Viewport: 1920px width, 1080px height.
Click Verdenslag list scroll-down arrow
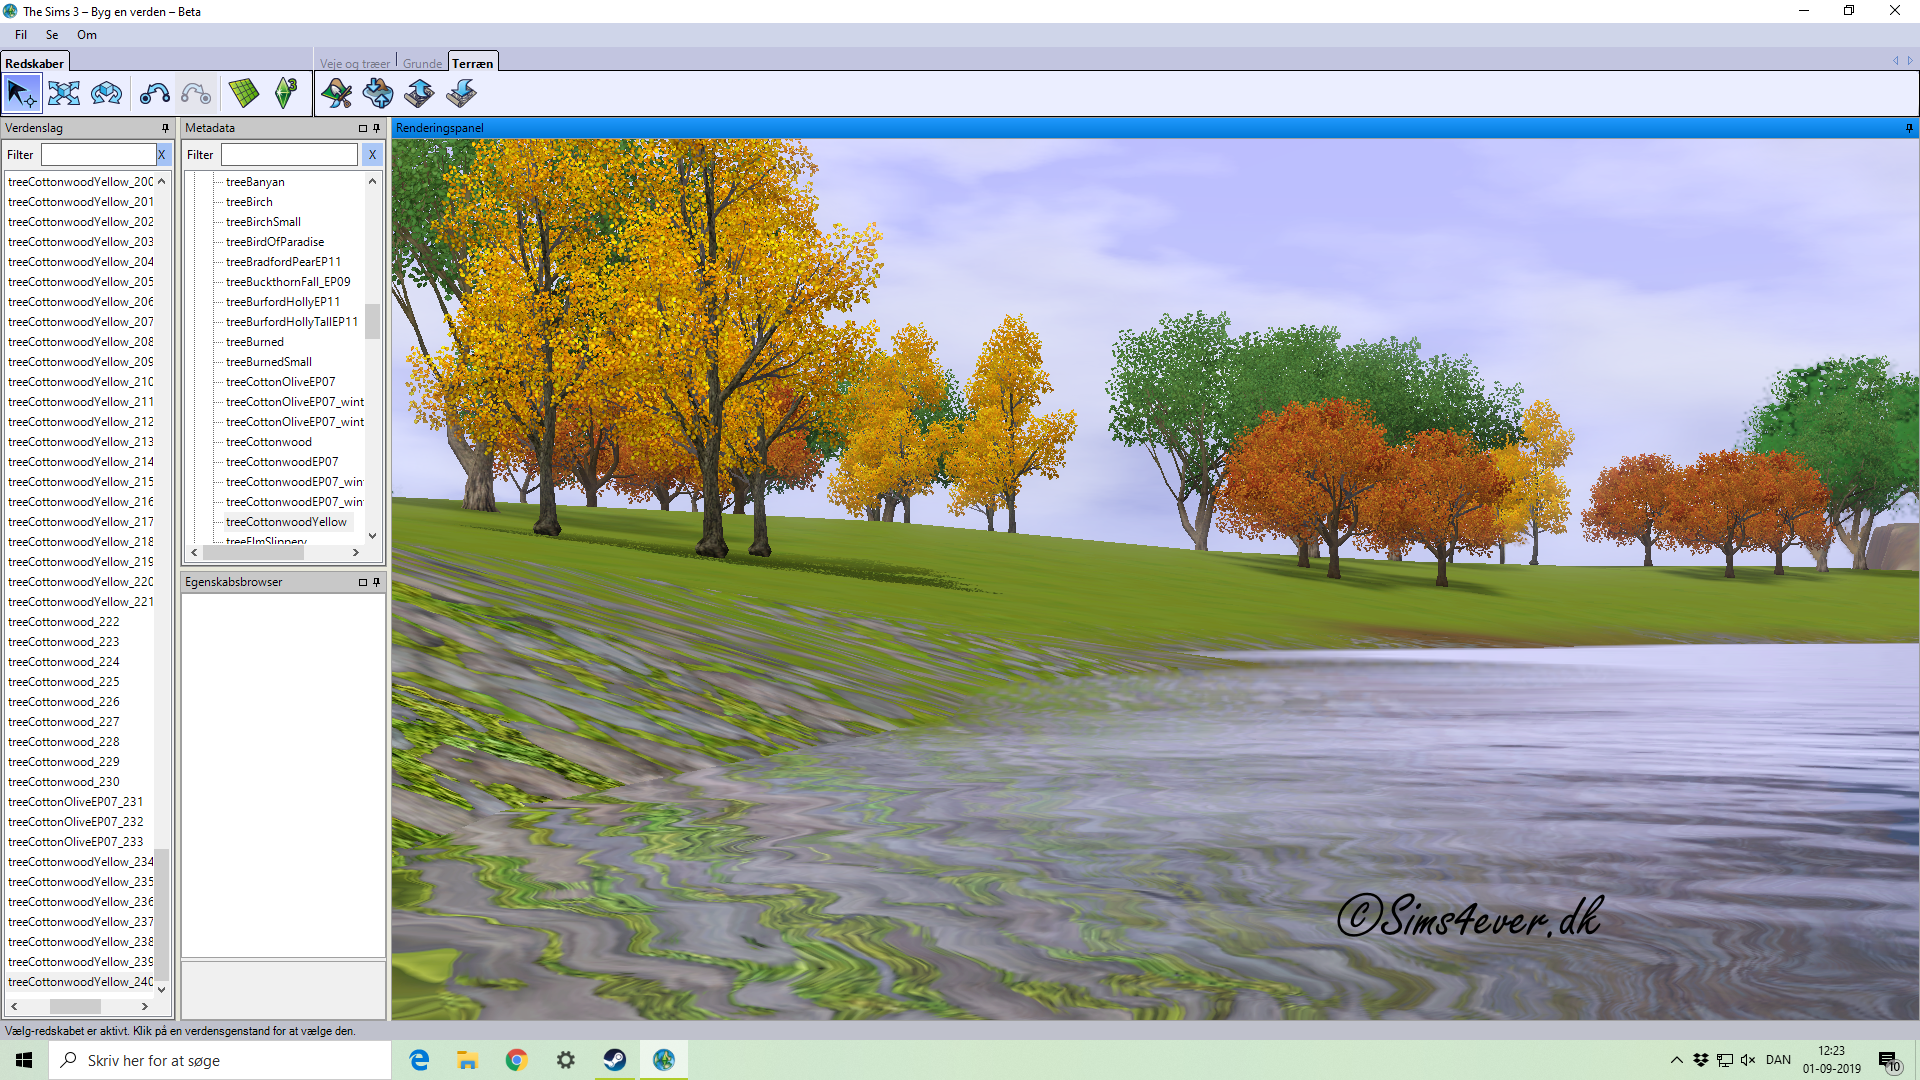tap(162, 990)
